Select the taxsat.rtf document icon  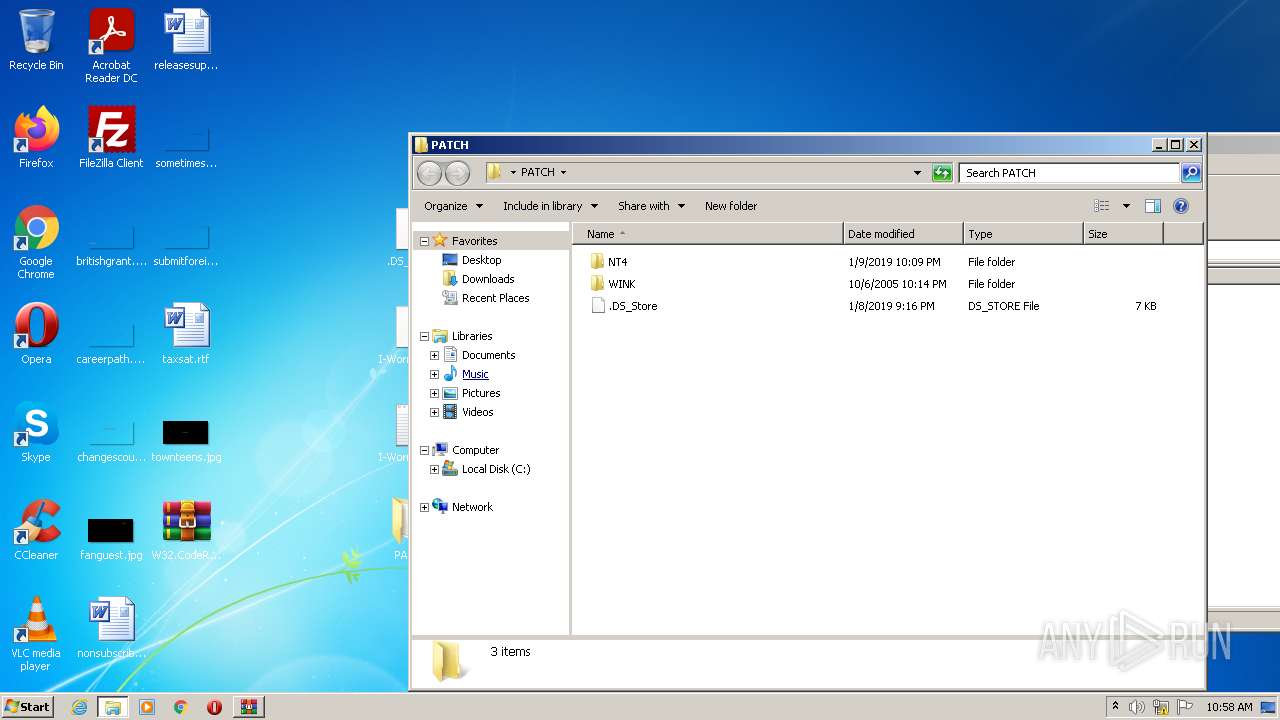pyautogui.click(x=186, y=334)
